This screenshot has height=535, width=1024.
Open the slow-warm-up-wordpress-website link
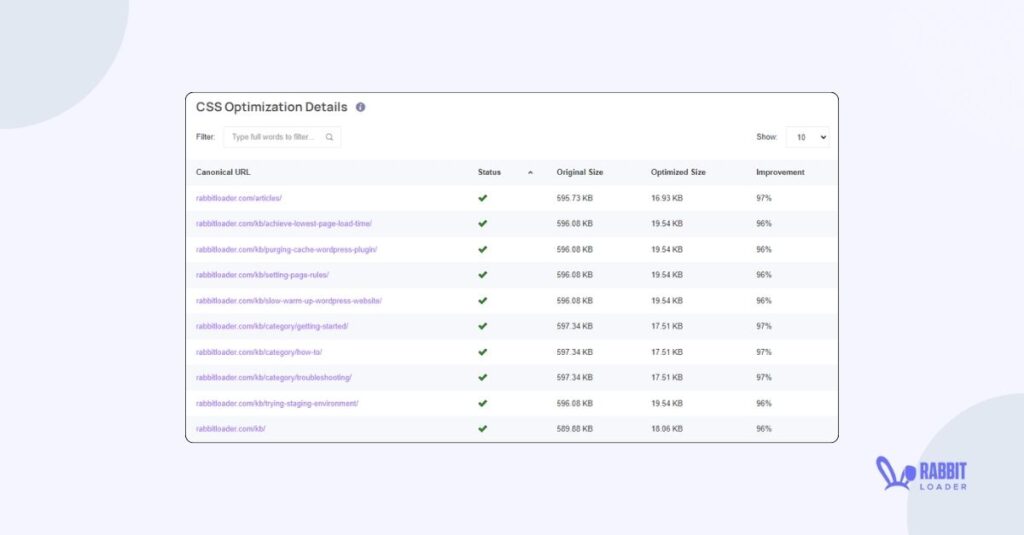pos(289,300)
